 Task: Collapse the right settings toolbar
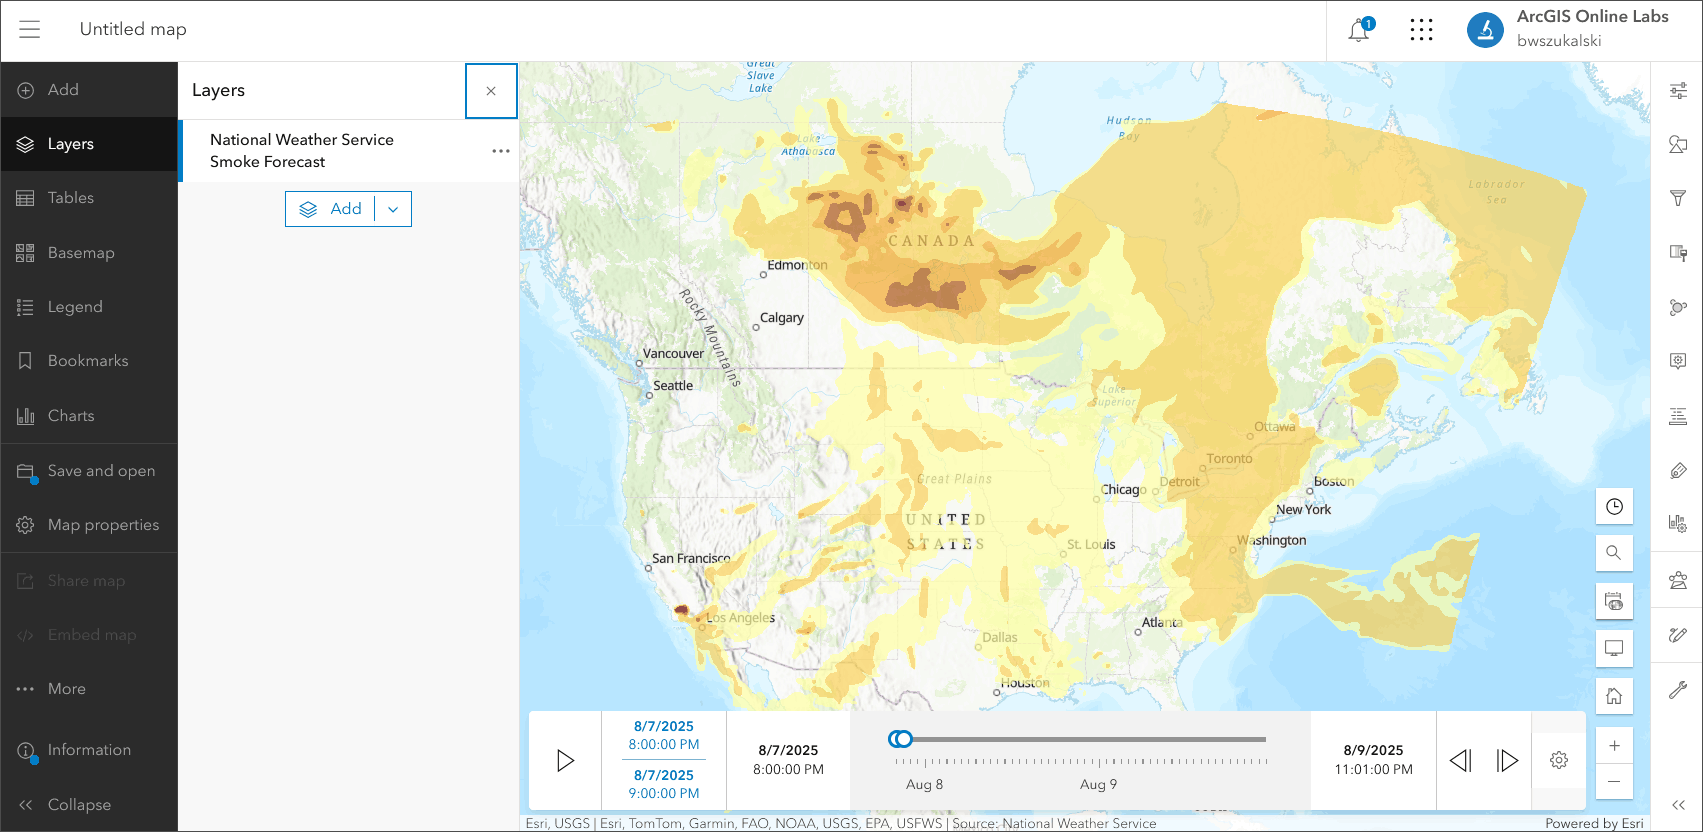pyautogui.click(x=1678, y=805)
